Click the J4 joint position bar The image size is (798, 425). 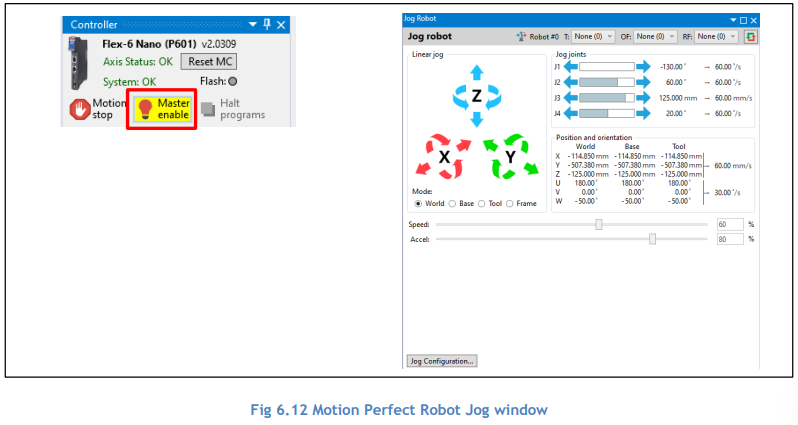coord(607,113)
